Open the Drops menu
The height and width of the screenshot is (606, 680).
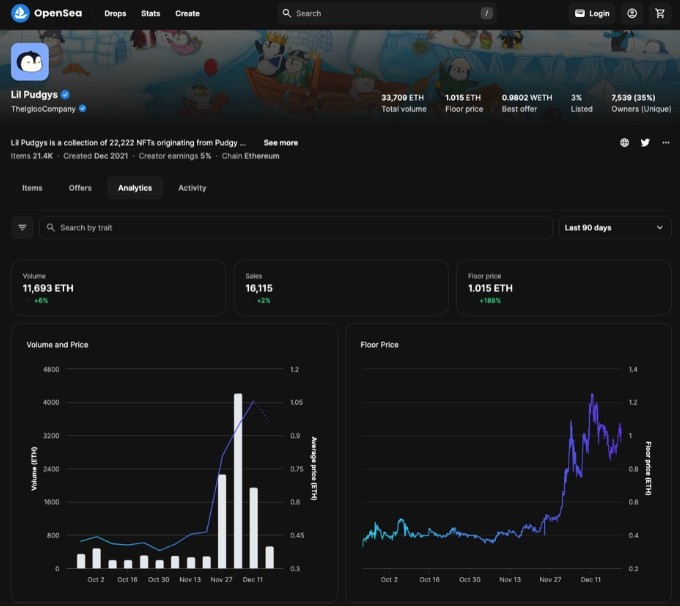tap(115, 14)
